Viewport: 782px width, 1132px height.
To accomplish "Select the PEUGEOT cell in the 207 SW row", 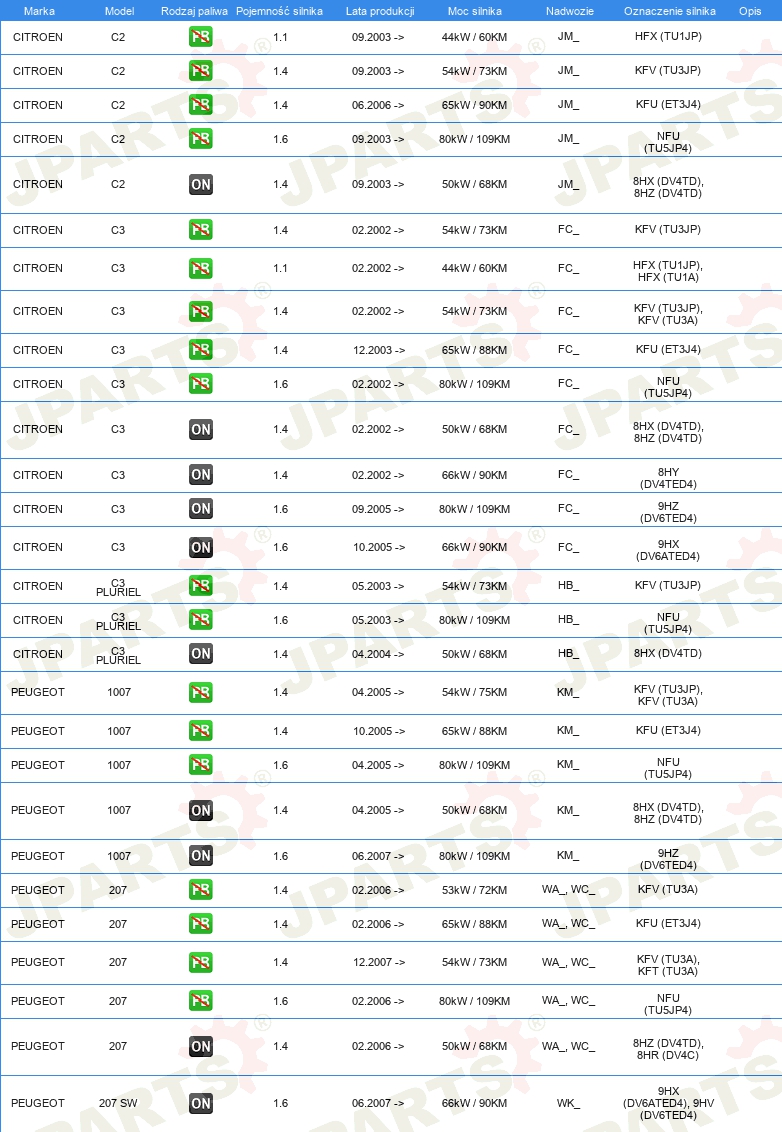I will [x=38, y=1103].
